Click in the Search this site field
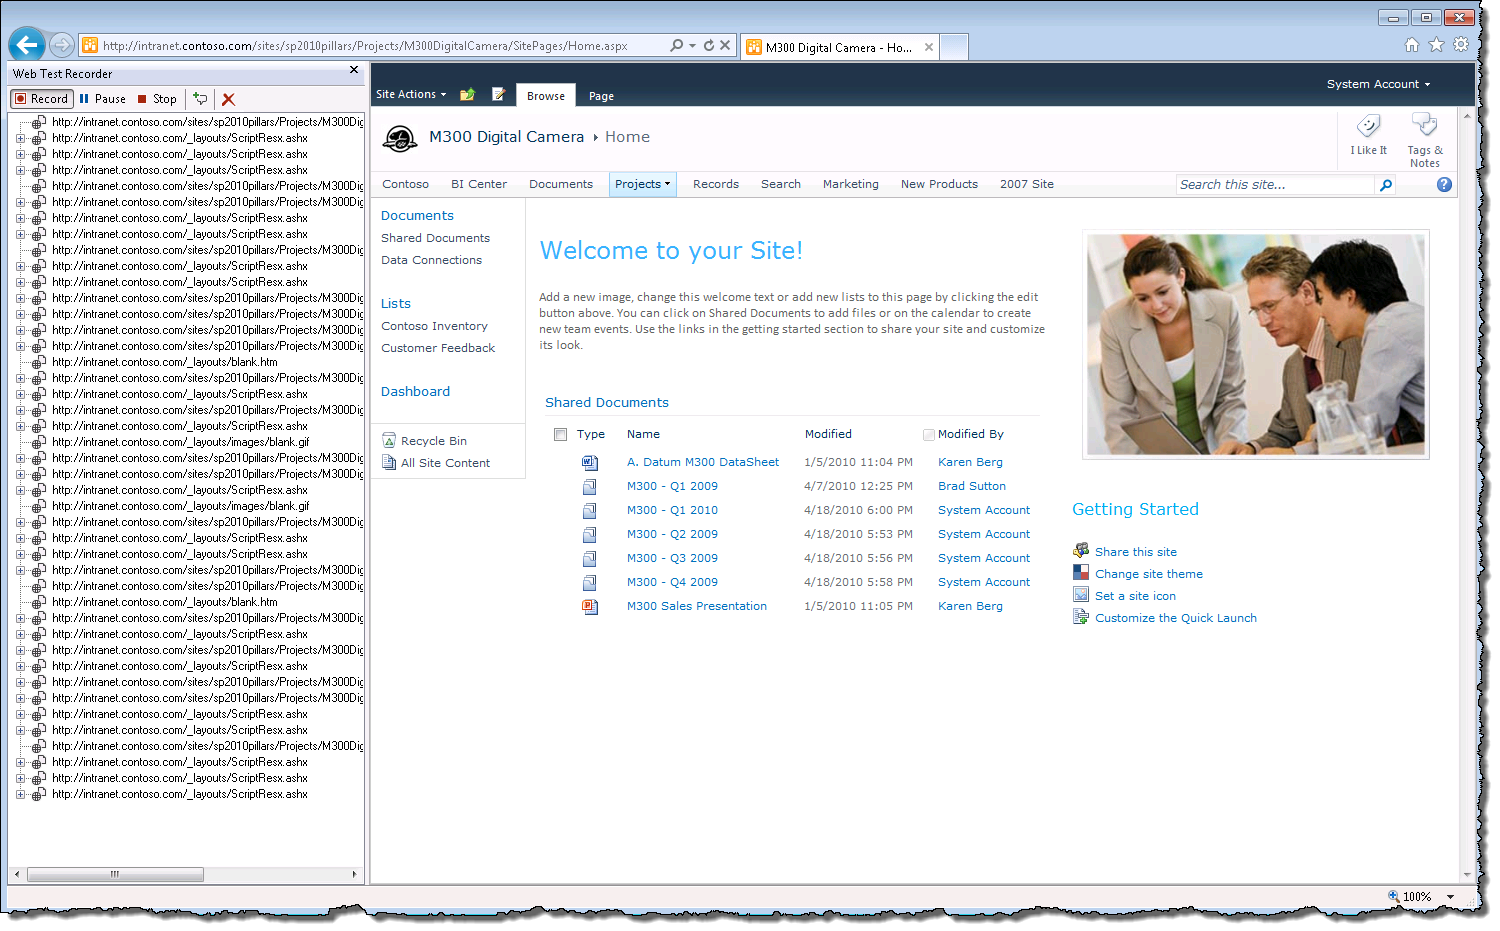 (x=1274, y=185)
